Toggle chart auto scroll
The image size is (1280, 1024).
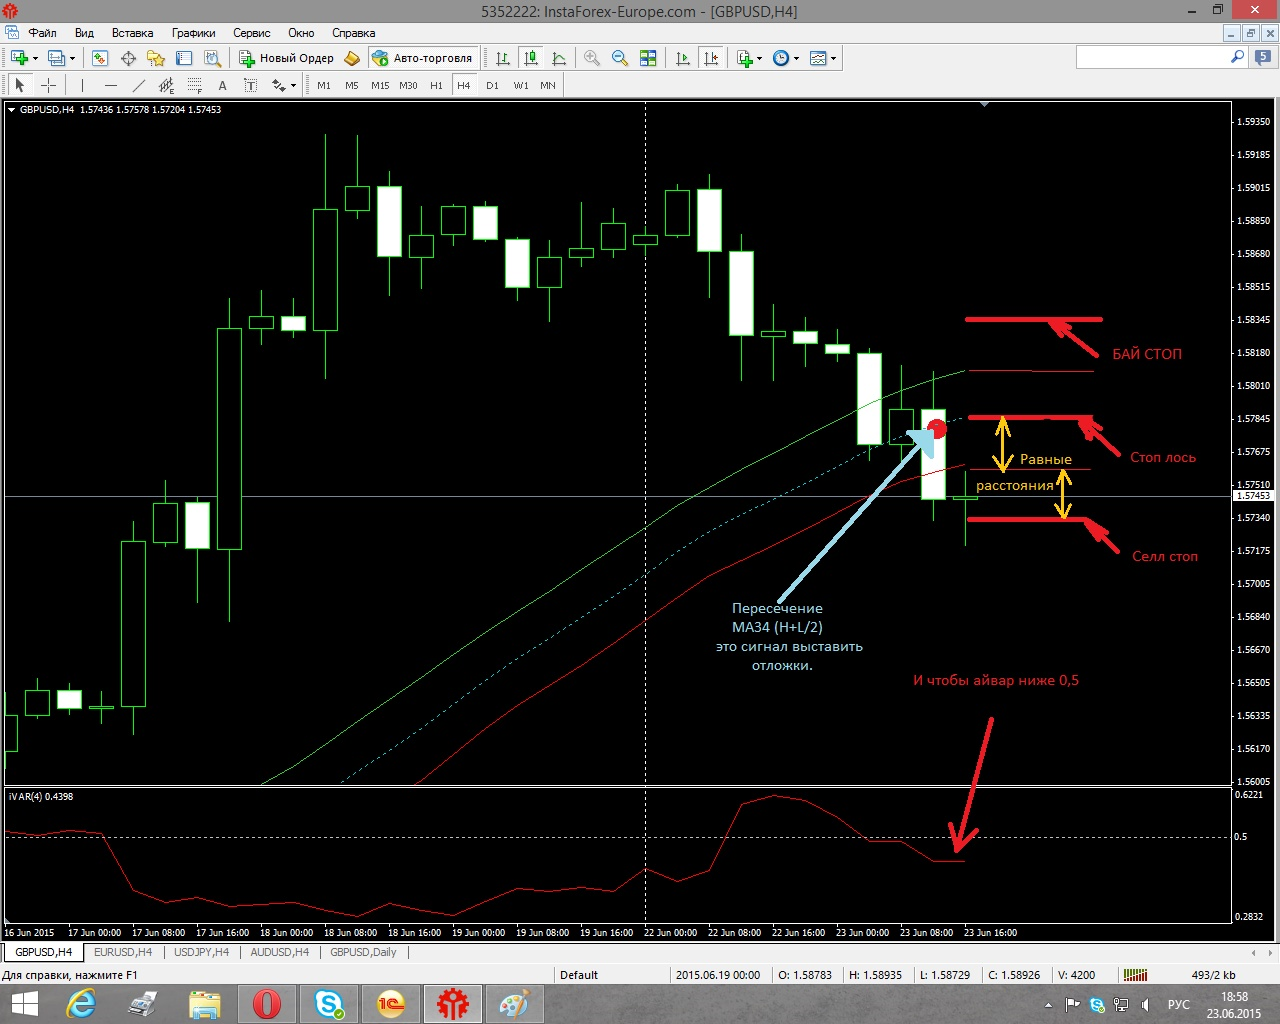(x=683, y=58)
